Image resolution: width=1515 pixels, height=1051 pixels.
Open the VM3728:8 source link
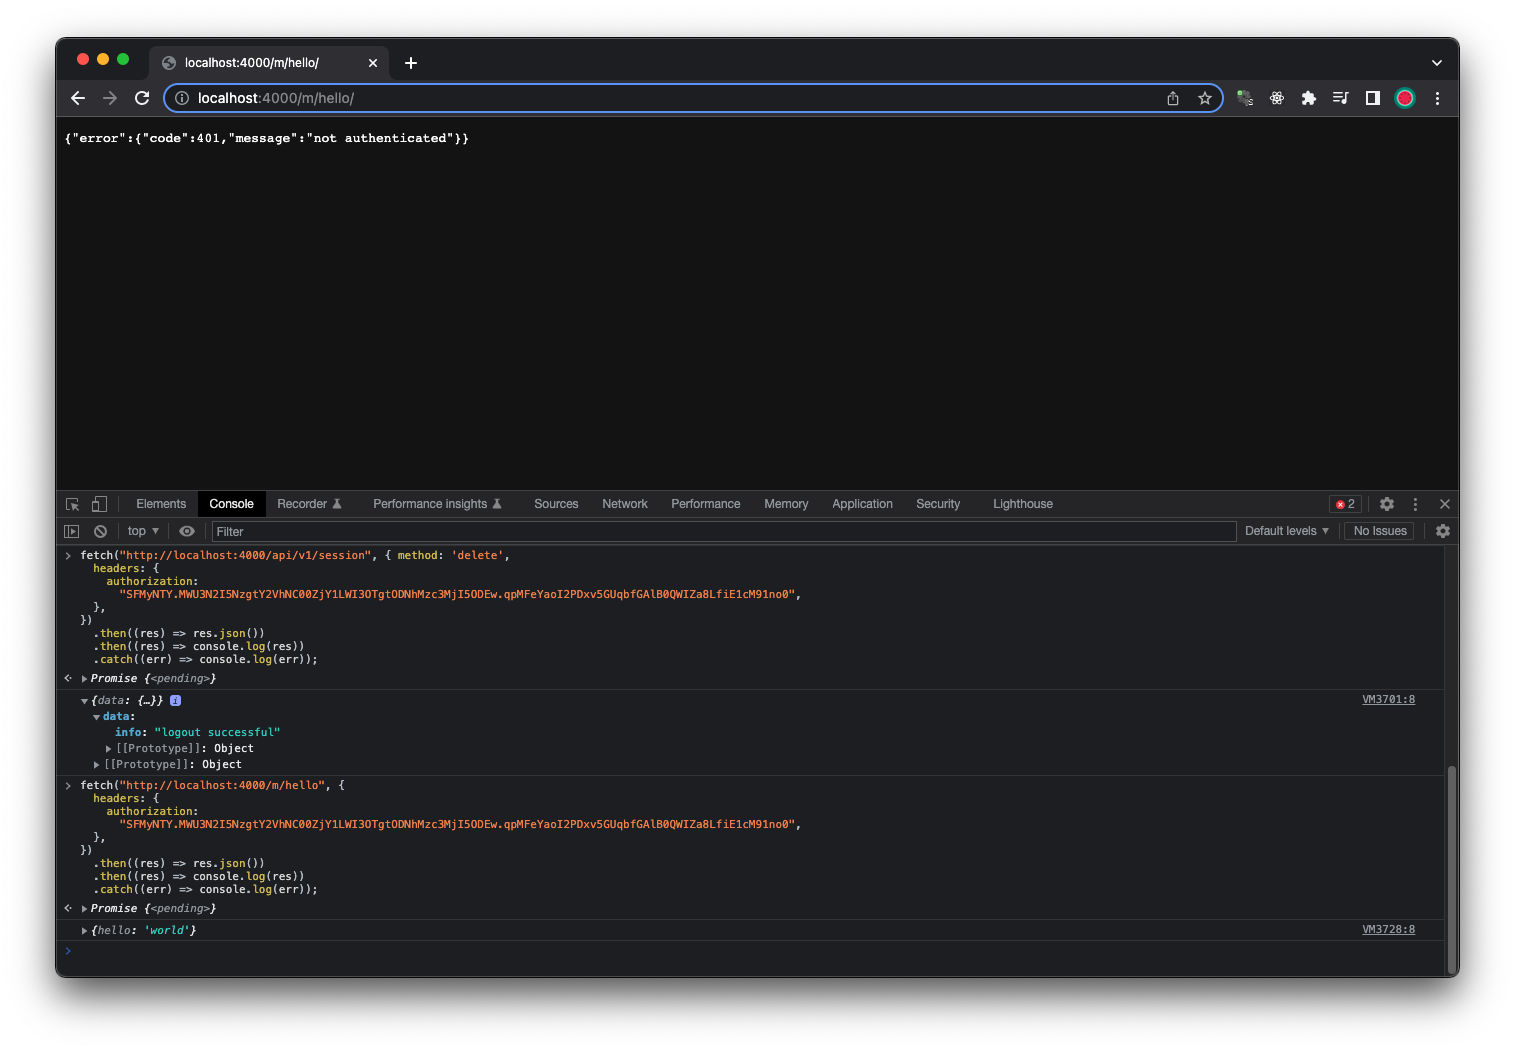[1388, 929]
